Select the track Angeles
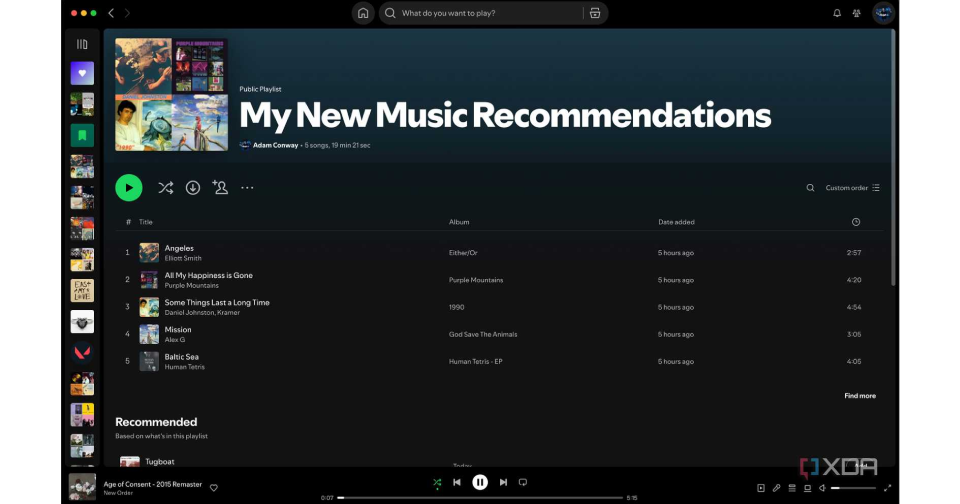 point(179,248)
